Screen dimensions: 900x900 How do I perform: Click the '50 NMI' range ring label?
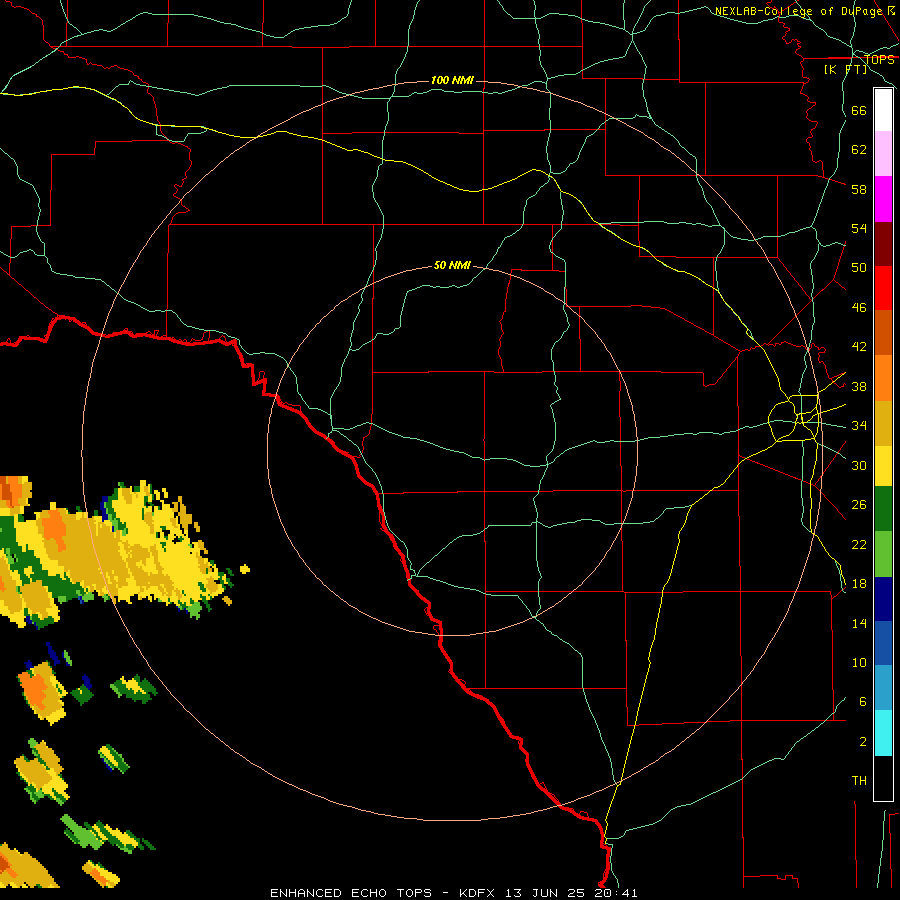pos(452,265)
